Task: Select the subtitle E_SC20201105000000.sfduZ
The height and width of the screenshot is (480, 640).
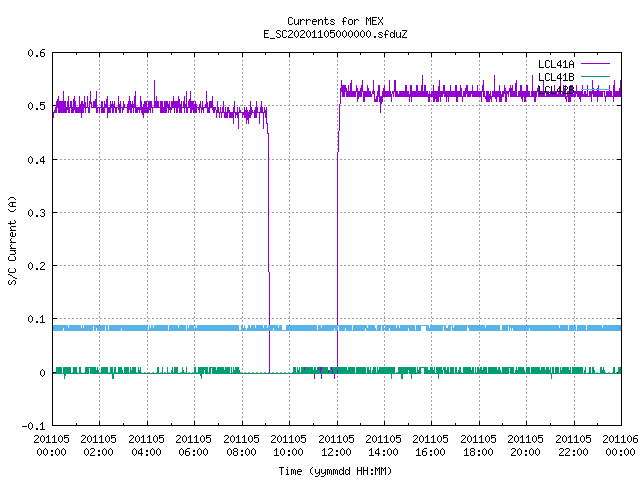Action: 335,34
